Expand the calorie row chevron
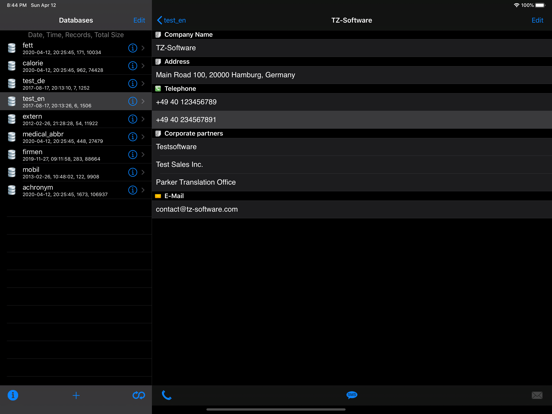The width and height of the screenshot is (552, 414). [143, 66]
